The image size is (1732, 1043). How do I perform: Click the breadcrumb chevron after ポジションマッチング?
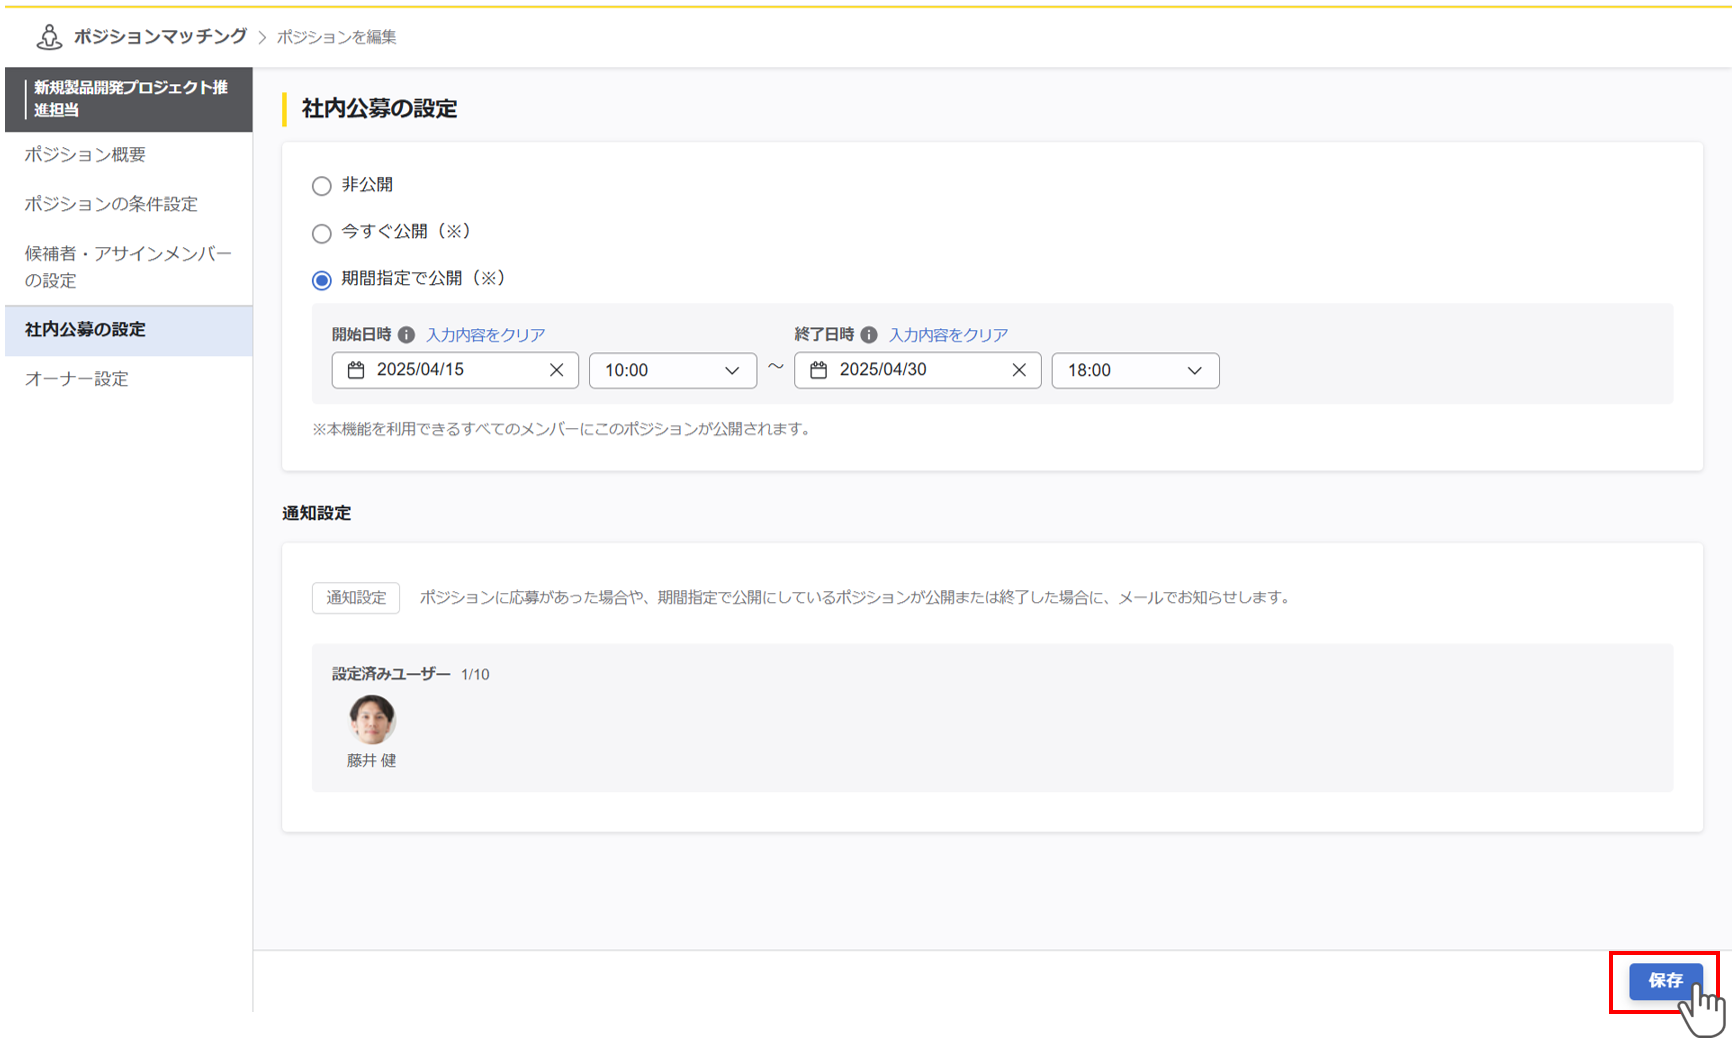(261, 37)
